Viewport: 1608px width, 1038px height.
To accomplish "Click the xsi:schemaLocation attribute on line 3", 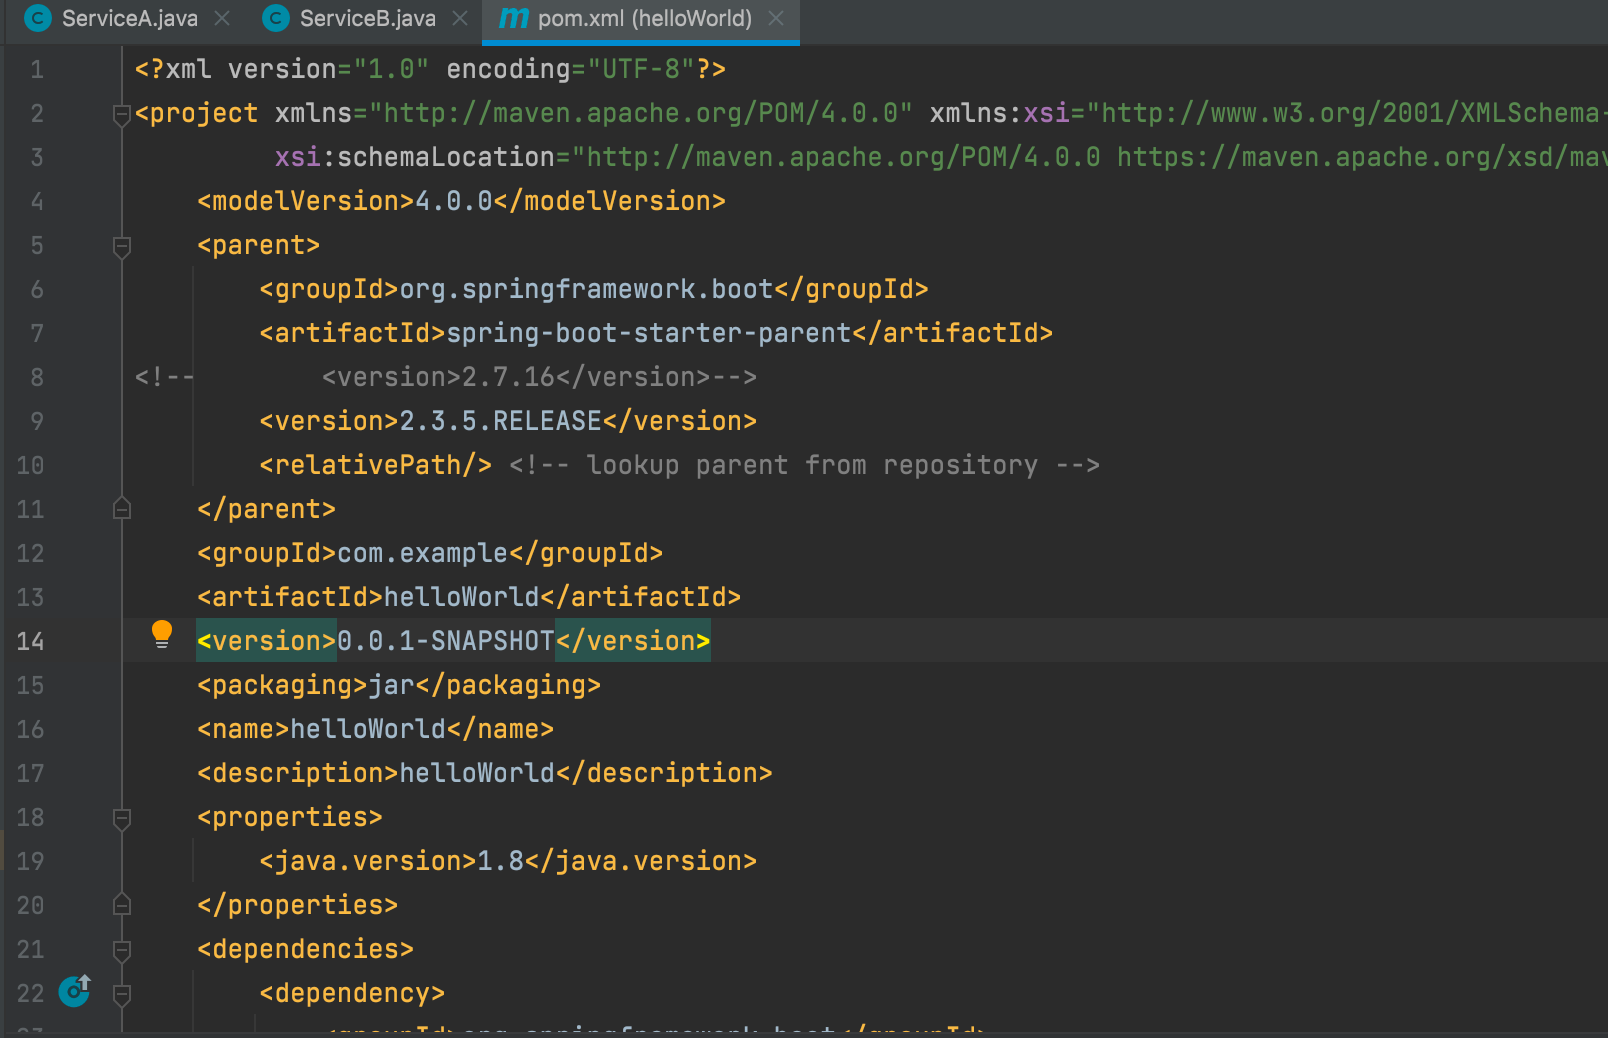I will pyautogui.click(x=415, y=158).
